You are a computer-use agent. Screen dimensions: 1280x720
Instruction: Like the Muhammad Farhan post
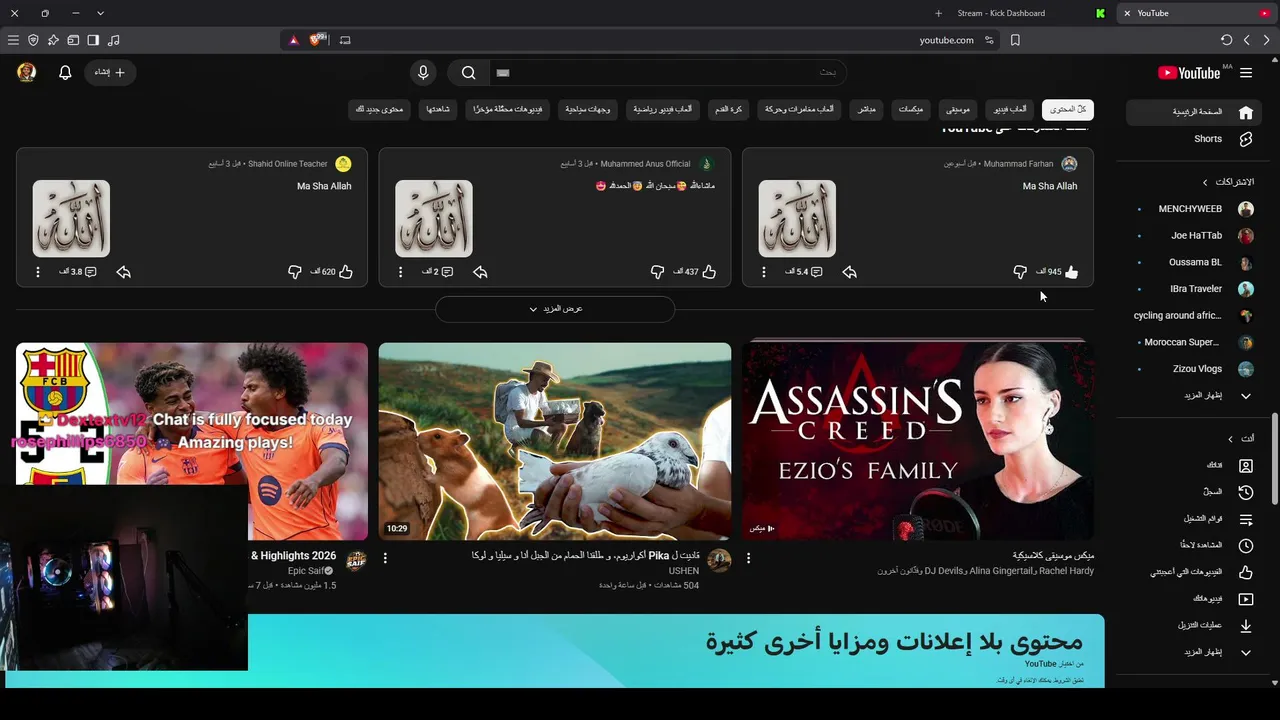1071,272
